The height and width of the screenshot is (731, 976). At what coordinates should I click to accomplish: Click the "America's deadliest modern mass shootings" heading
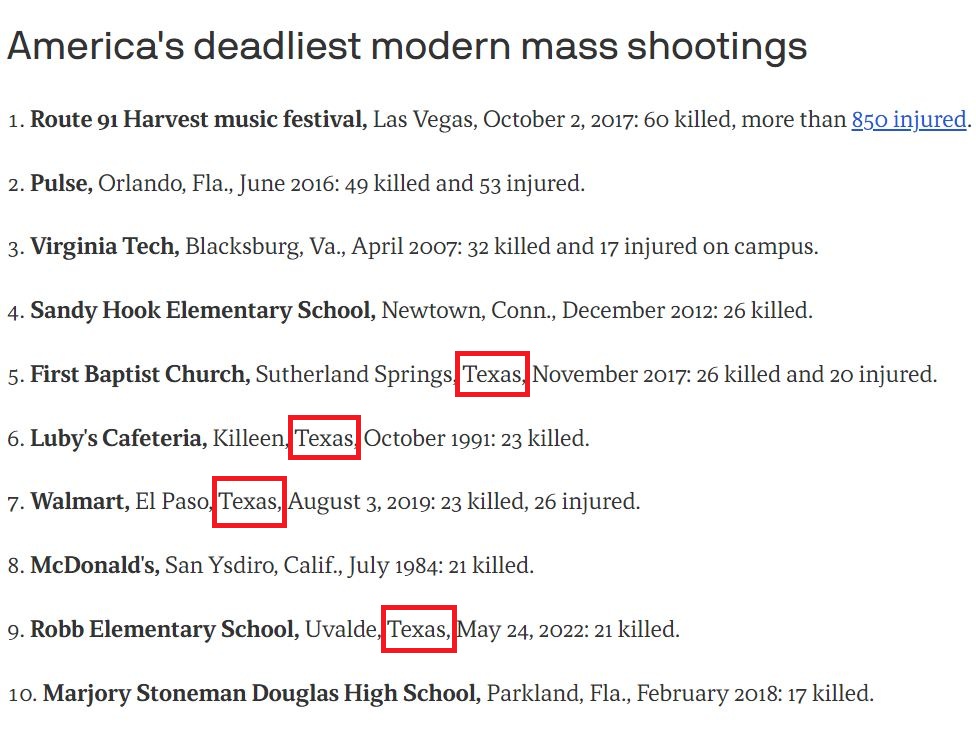(407, 46)
